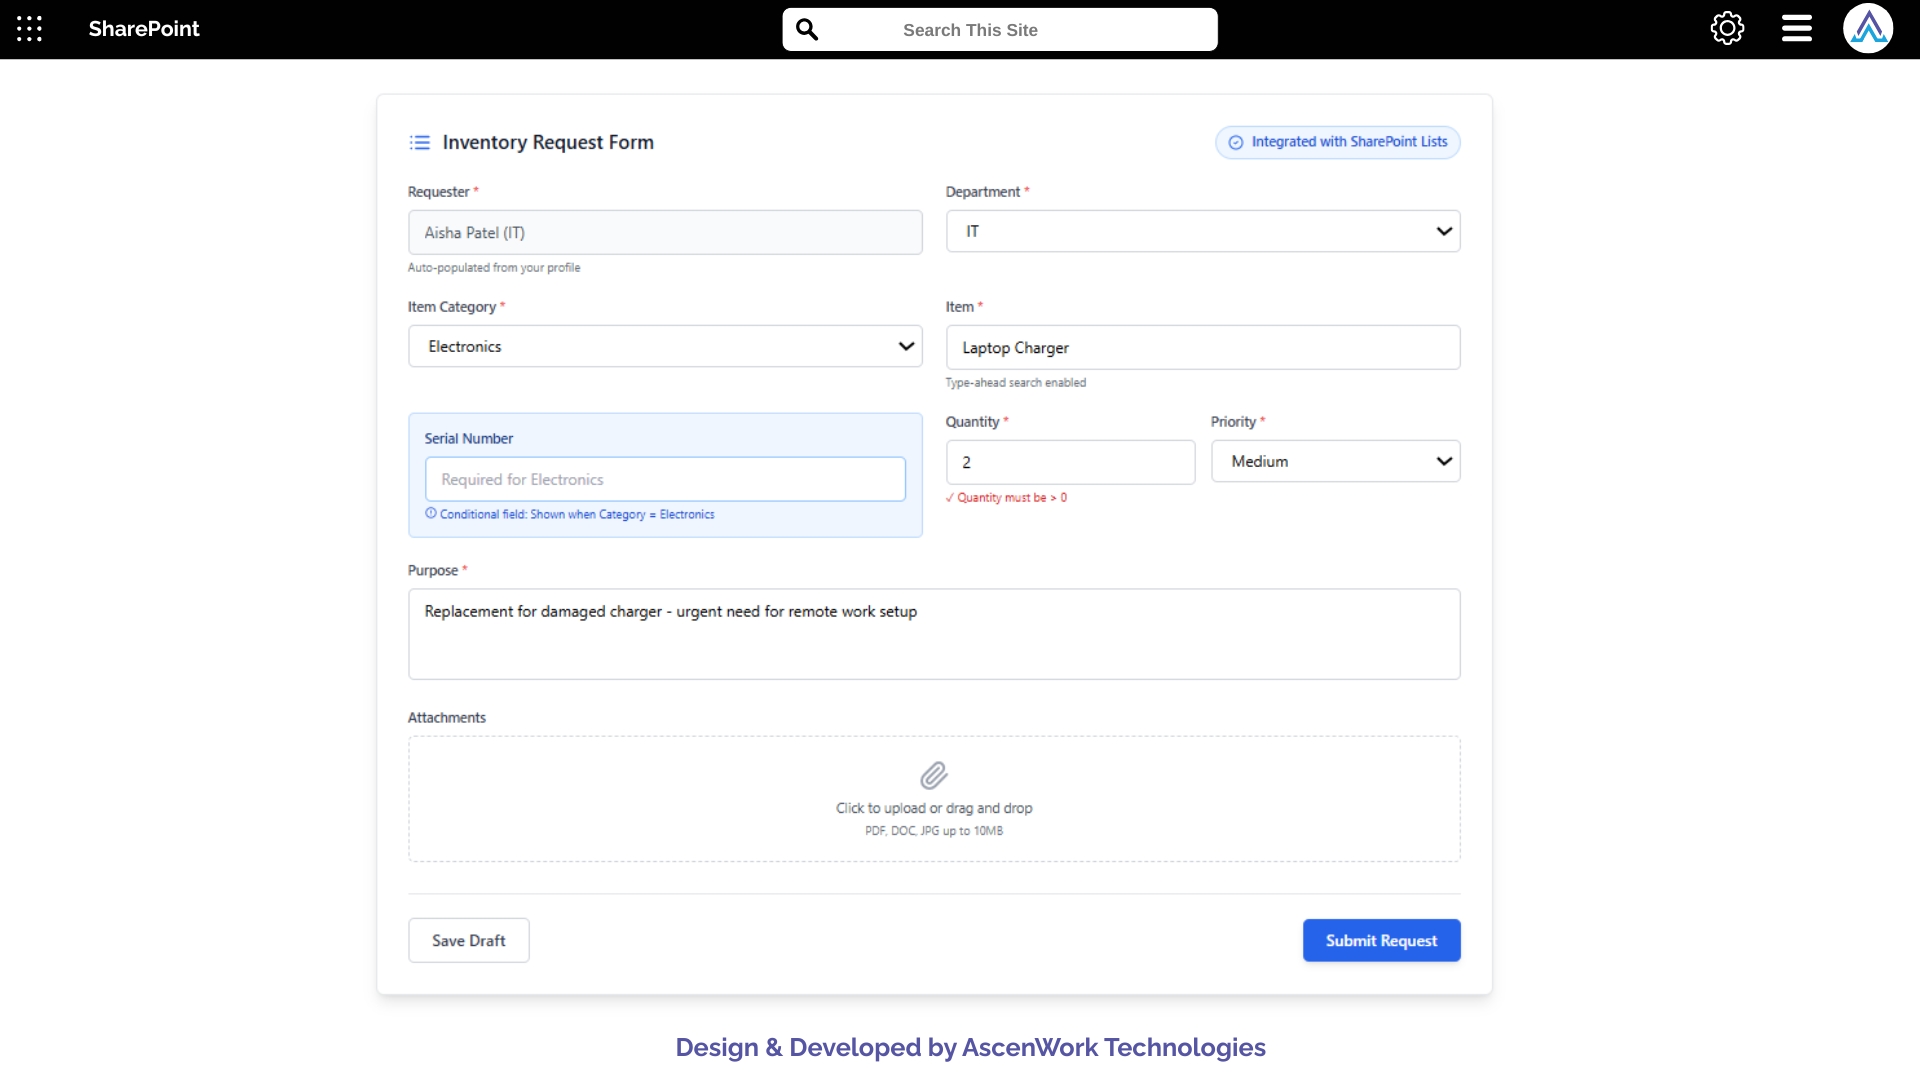Click the Quantity validation message
Viewport: 1920px width, 1080px height.
(1007, 497)
